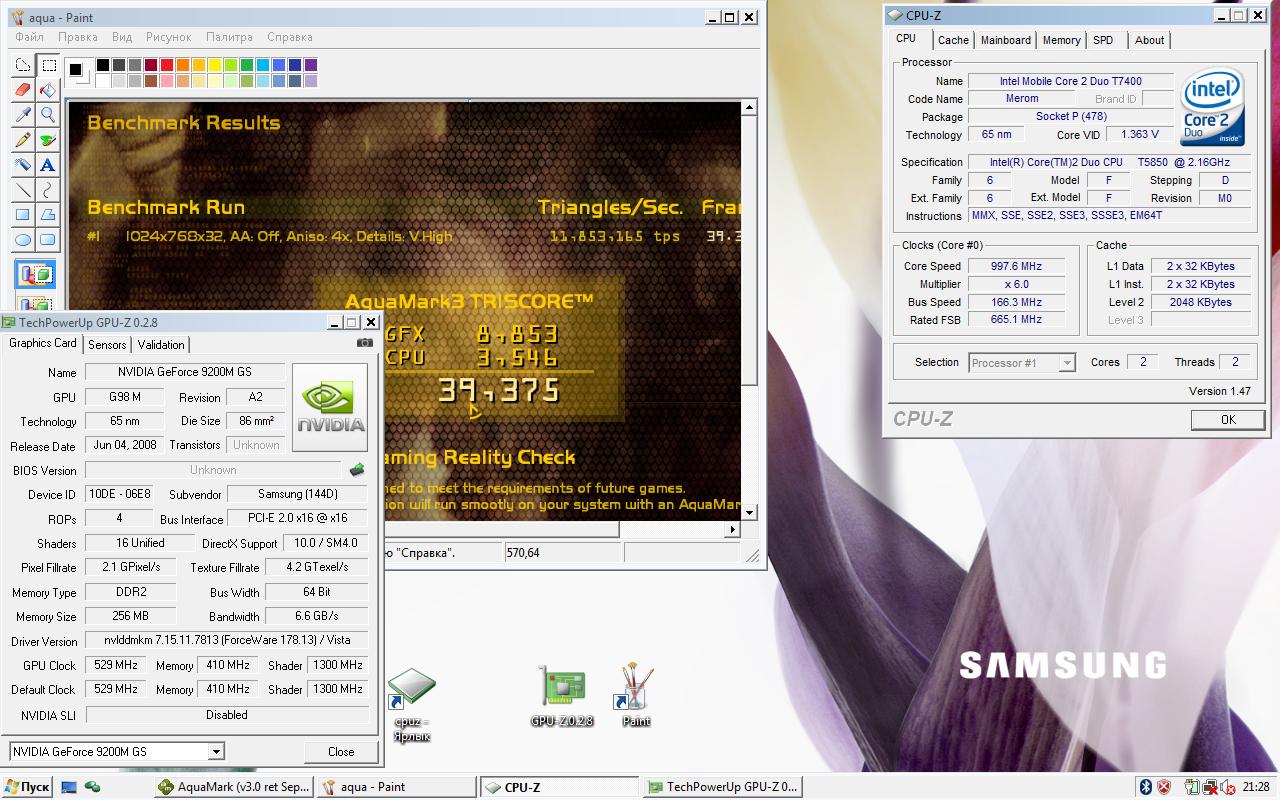1280x800 pixels.
Task: Click the Intel Core 2 Duo logo in CPU-Z
Action: click(1212, 106)
